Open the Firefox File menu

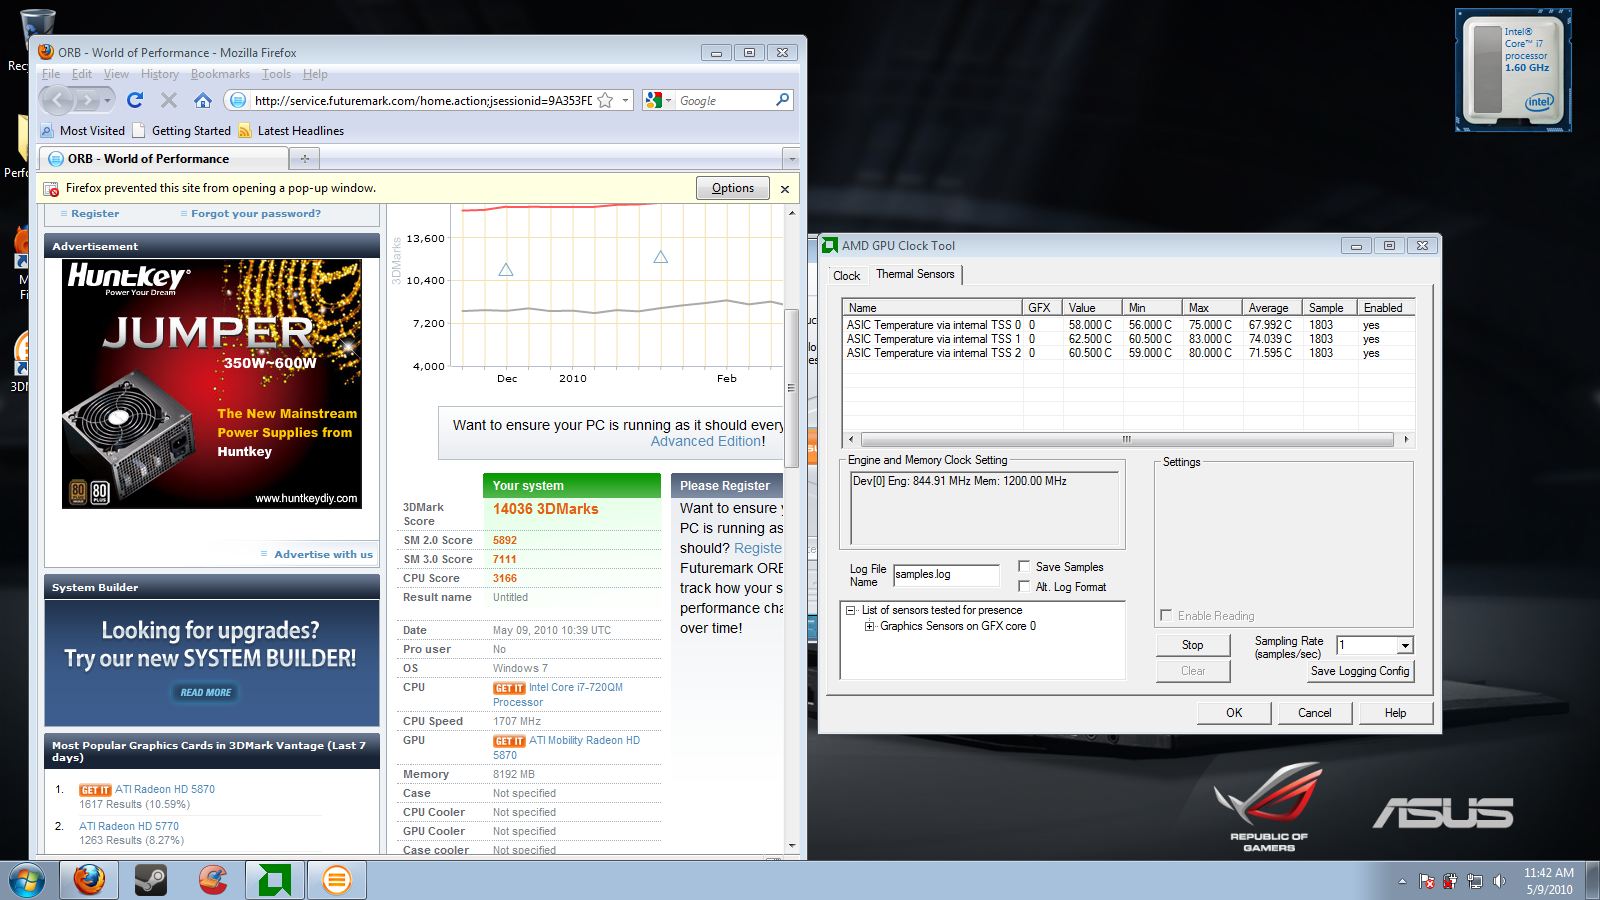(51, 74)
